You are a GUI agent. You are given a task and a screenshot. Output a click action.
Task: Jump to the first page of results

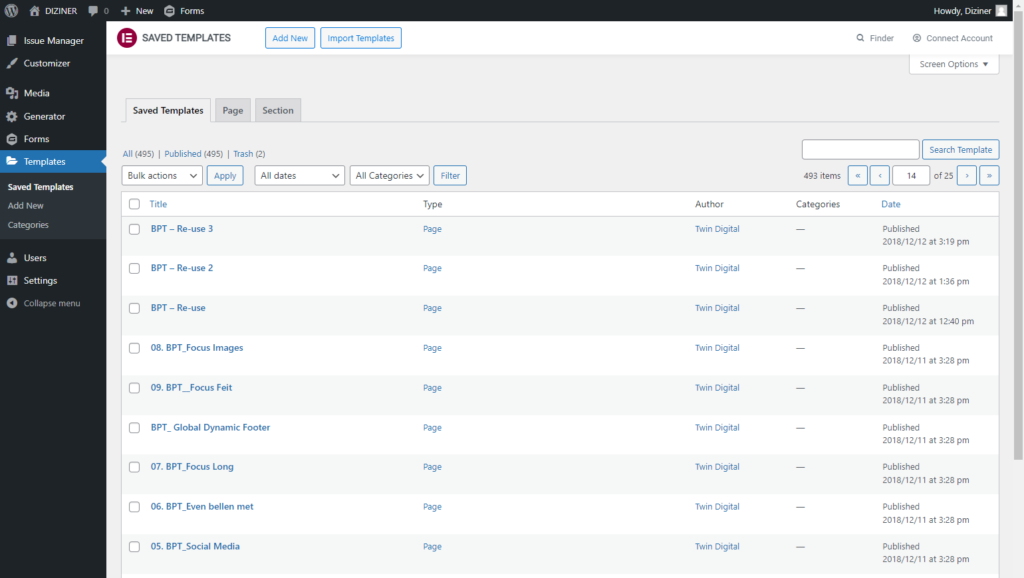tap(857, 175)
